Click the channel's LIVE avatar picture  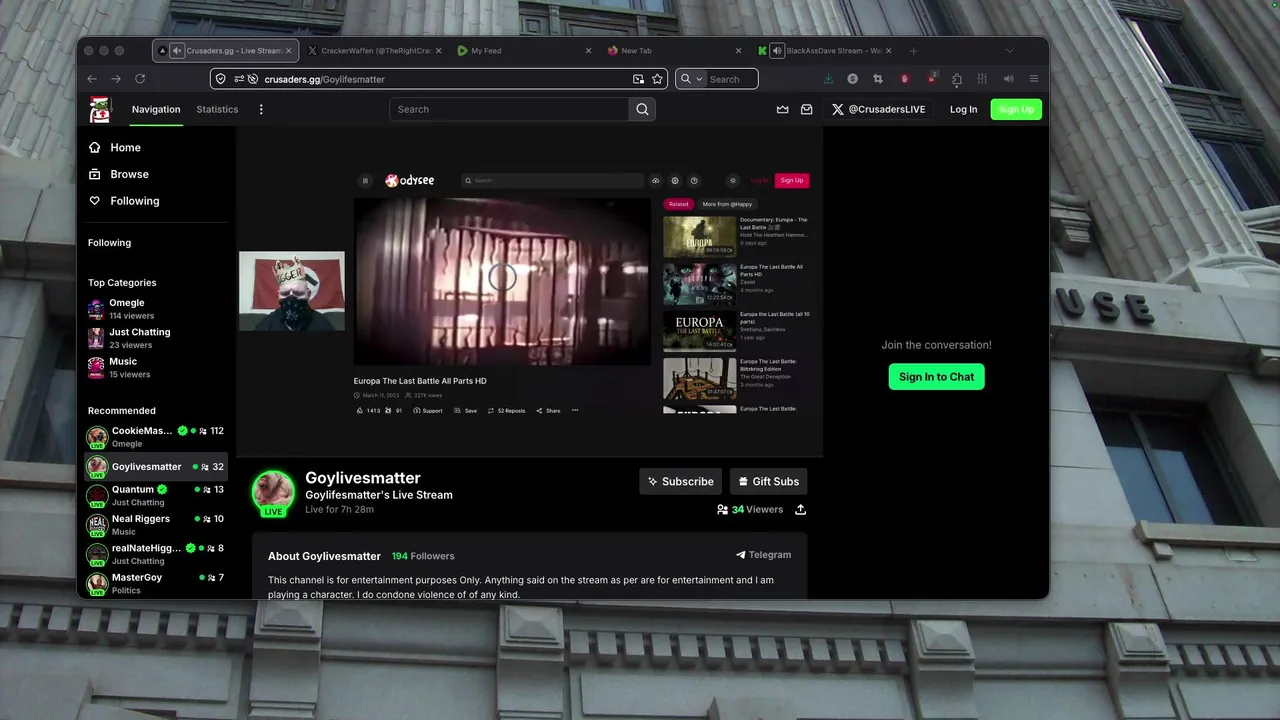pos(273,493)
